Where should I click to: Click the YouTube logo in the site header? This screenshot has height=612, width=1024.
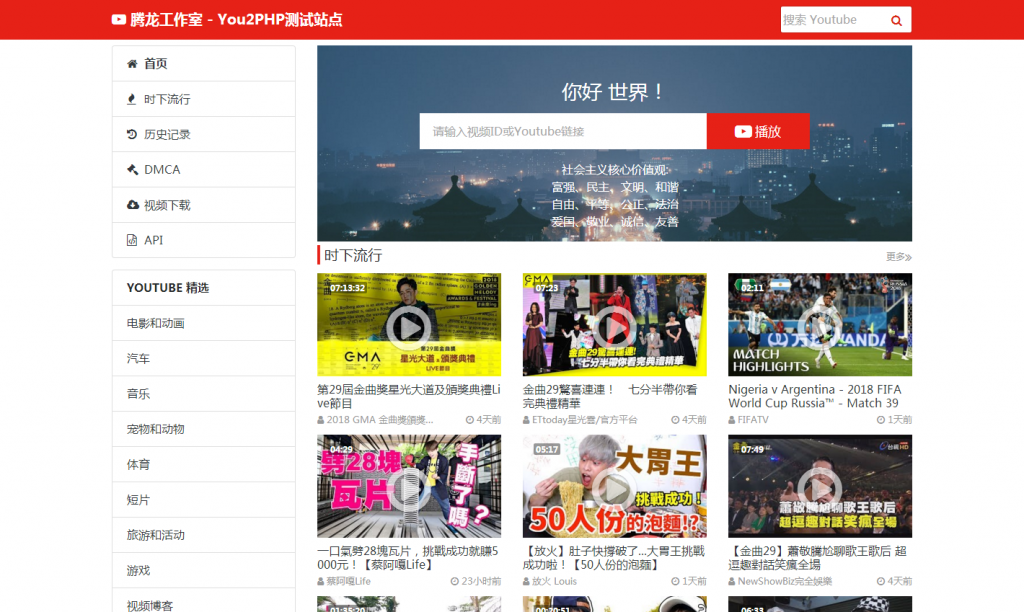(117, 19)
